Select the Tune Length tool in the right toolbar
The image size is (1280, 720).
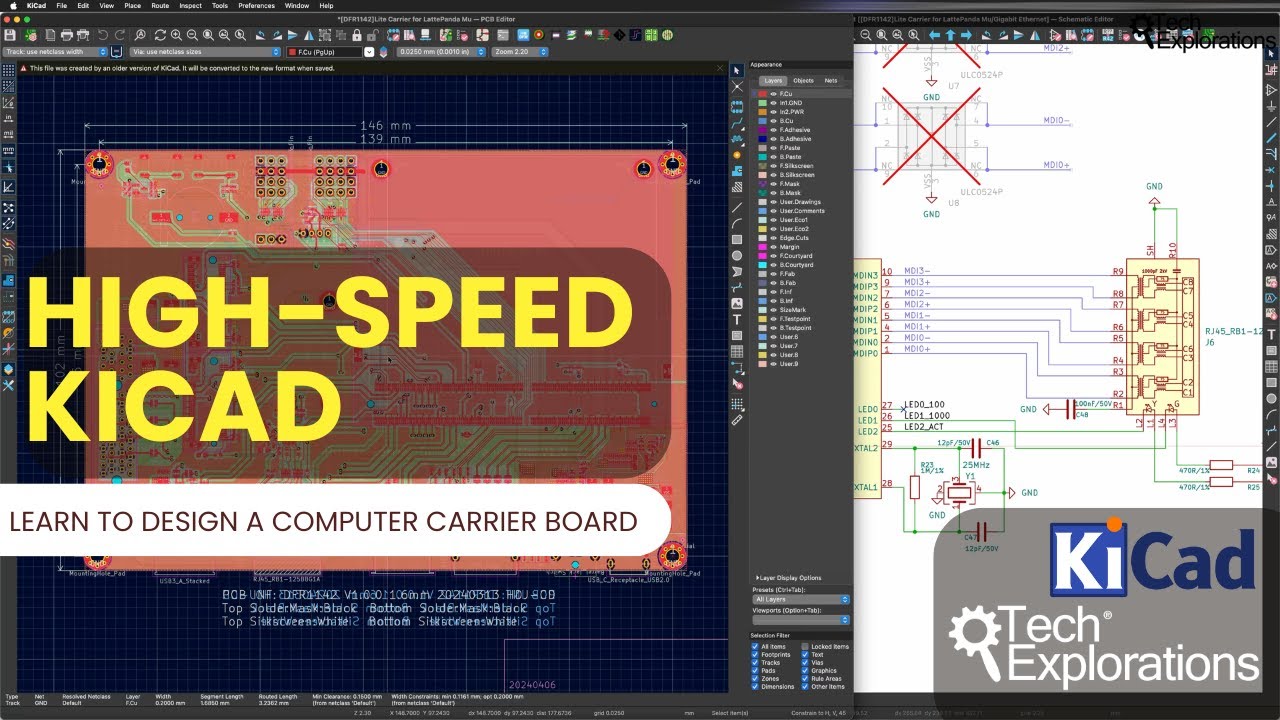coord(737,140)
